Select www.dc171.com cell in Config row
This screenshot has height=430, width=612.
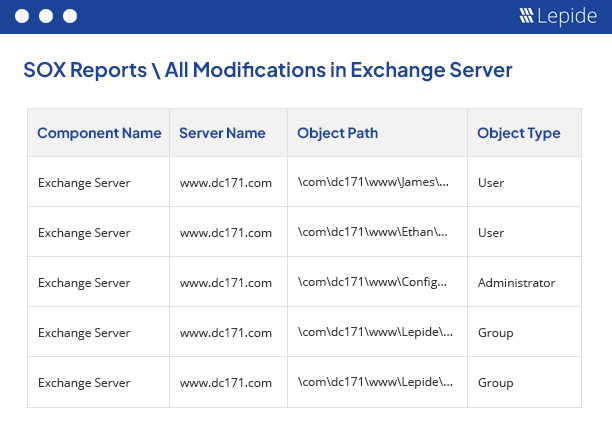coord(226,283)
